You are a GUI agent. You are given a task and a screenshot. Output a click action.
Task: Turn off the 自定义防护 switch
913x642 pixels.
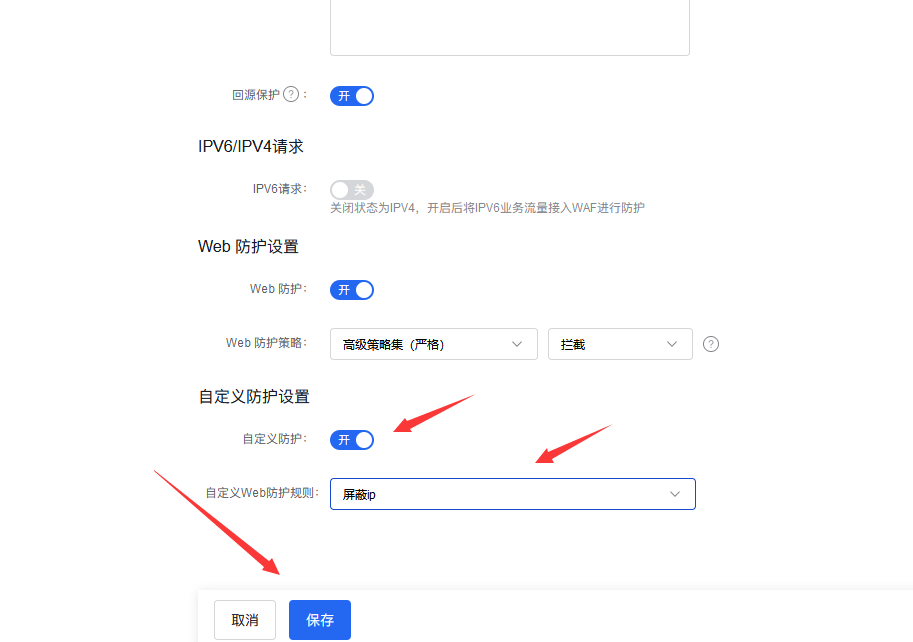pyautogui.click(x=352, y=440)
